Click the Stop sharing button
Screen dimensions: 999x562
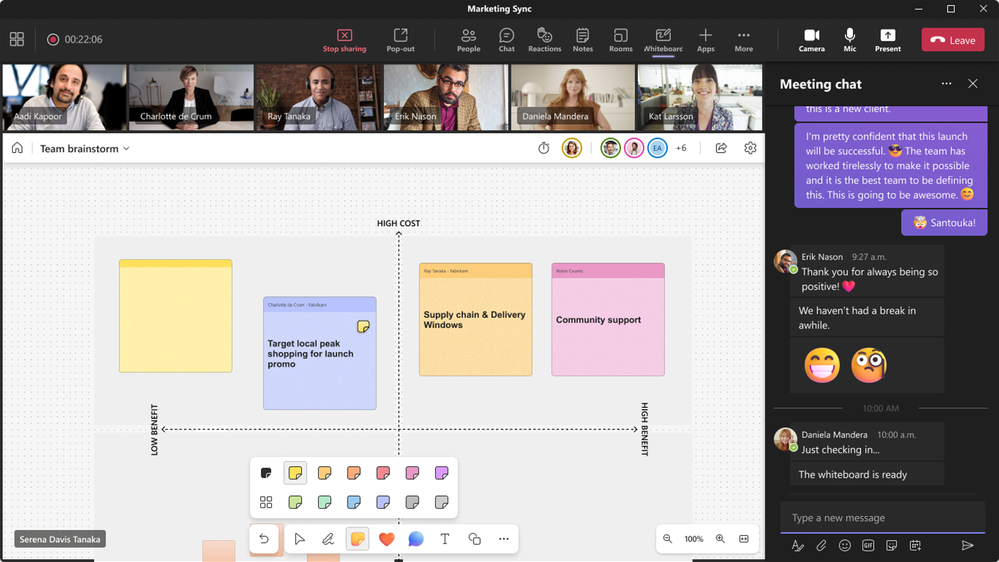pos(344,40)
